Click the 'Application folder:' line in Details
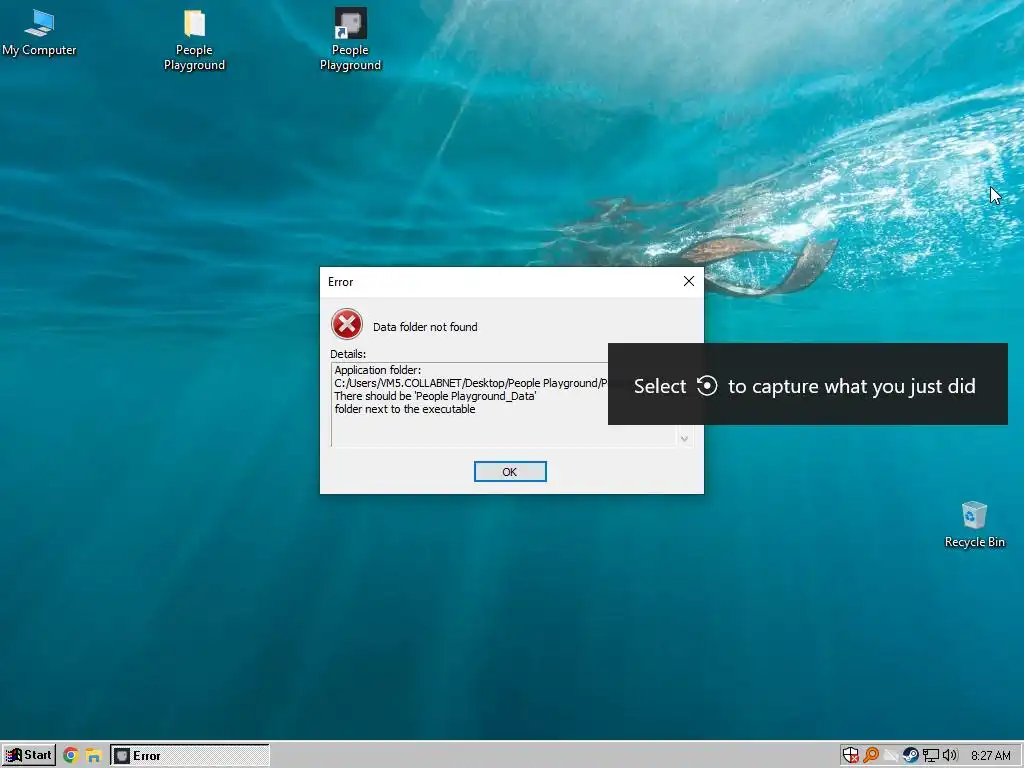 (377, 370)
